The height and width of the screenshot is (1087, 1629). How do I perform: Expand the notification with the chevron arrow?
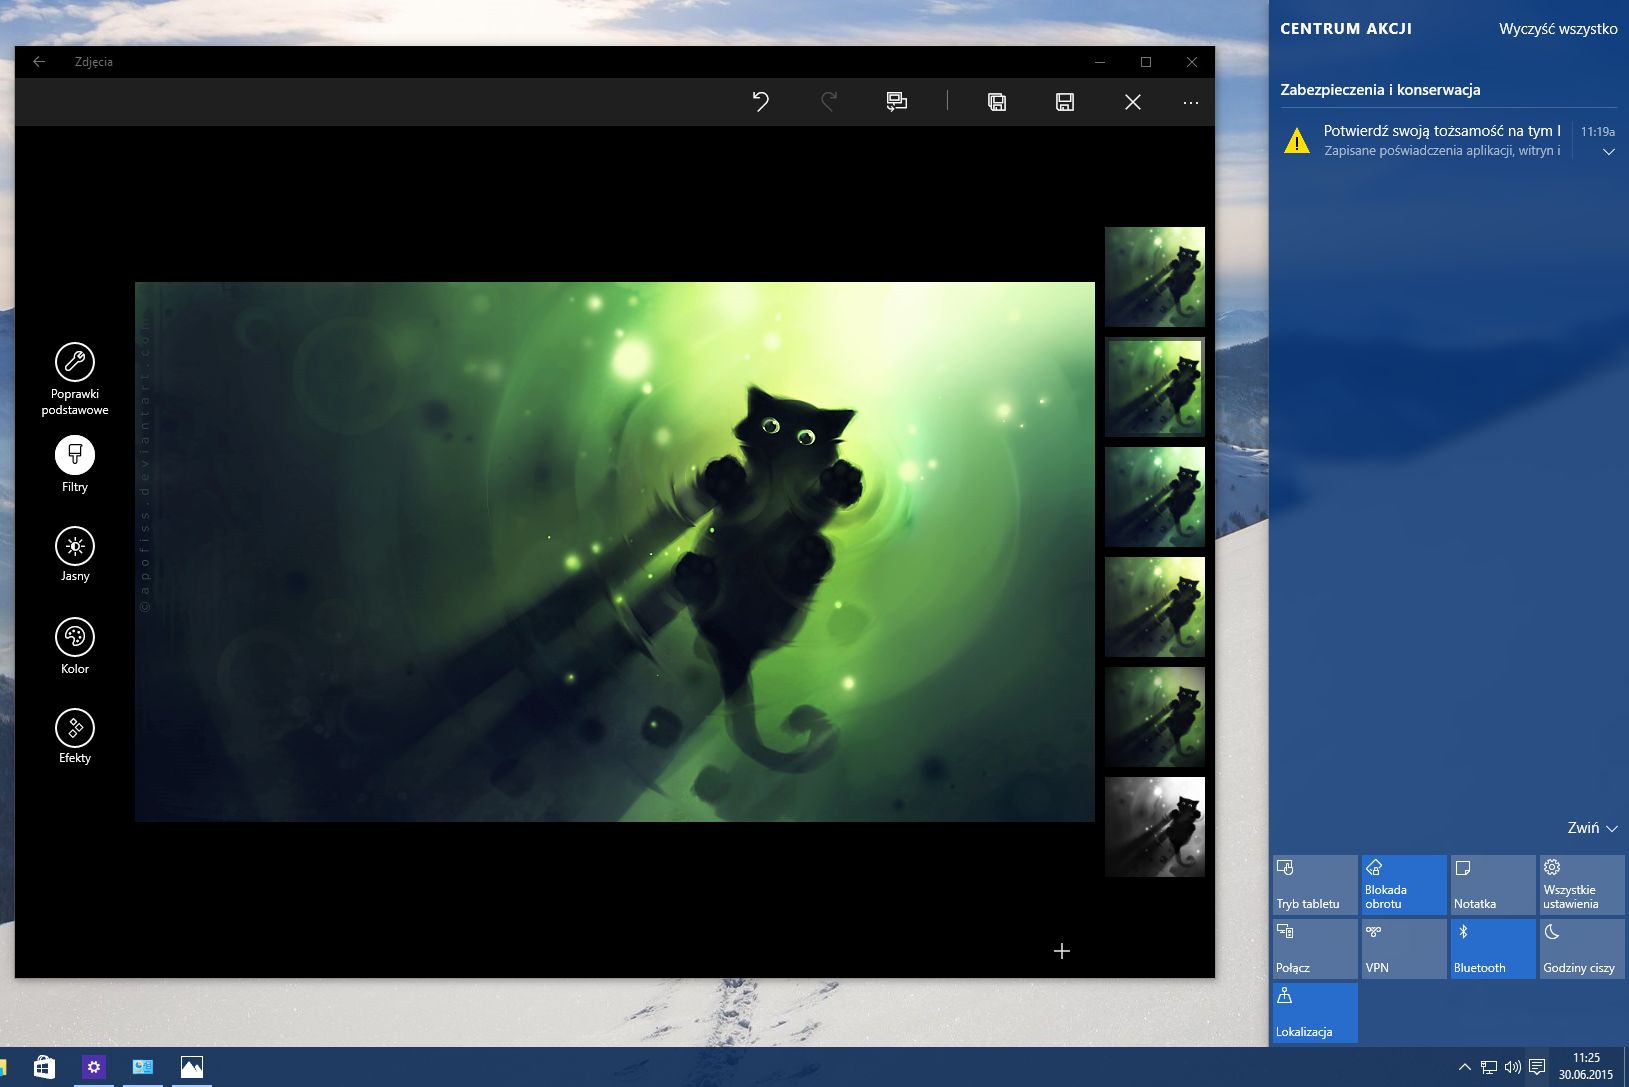click(x=1609, y=152)
